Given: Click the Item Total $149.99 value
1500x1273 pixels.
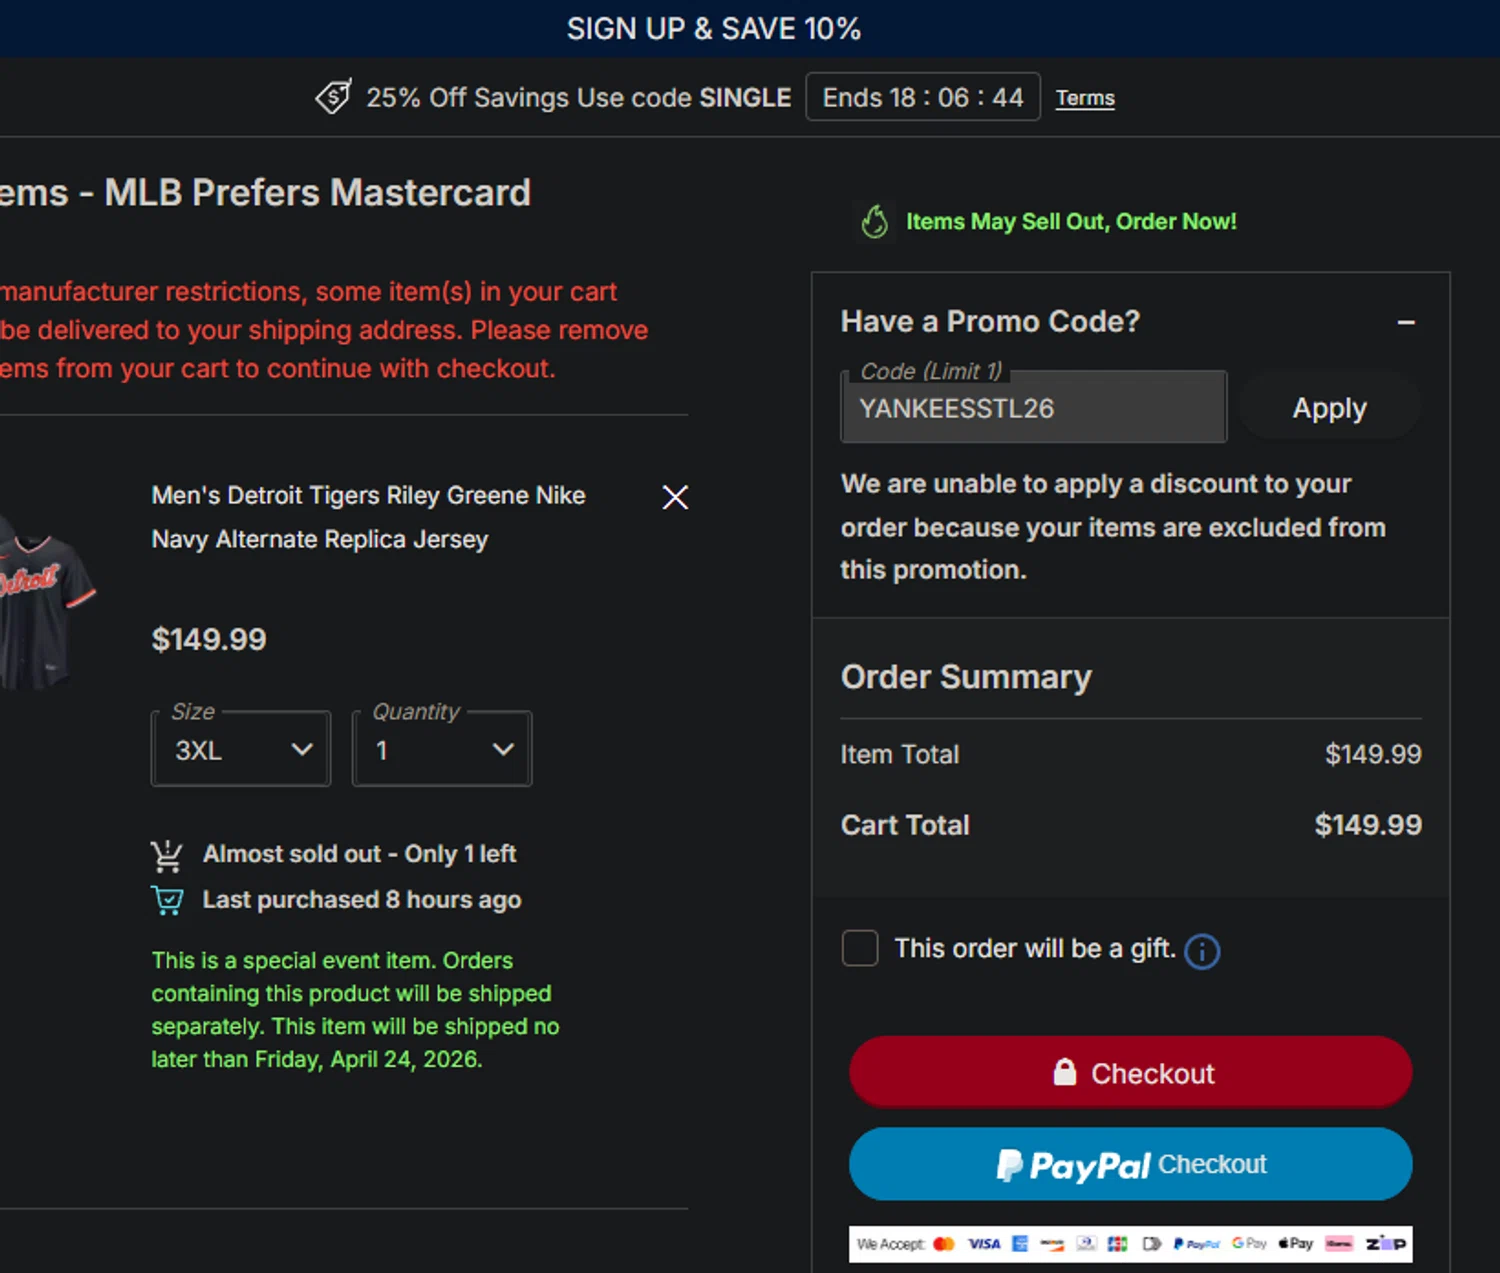Looking at the screenshot, I should (x=1373, y=754).
